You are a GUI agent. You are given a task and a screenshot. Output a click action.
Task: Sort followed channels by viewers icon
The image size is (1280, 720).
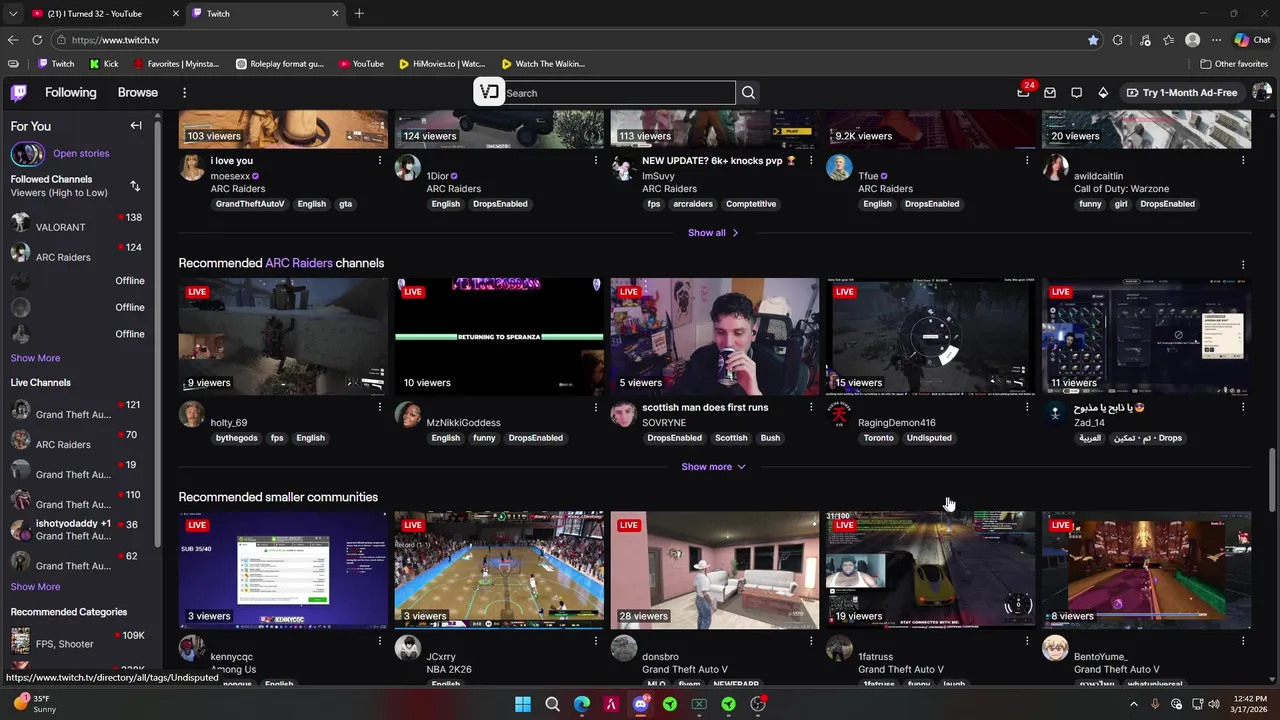[135, 186]
